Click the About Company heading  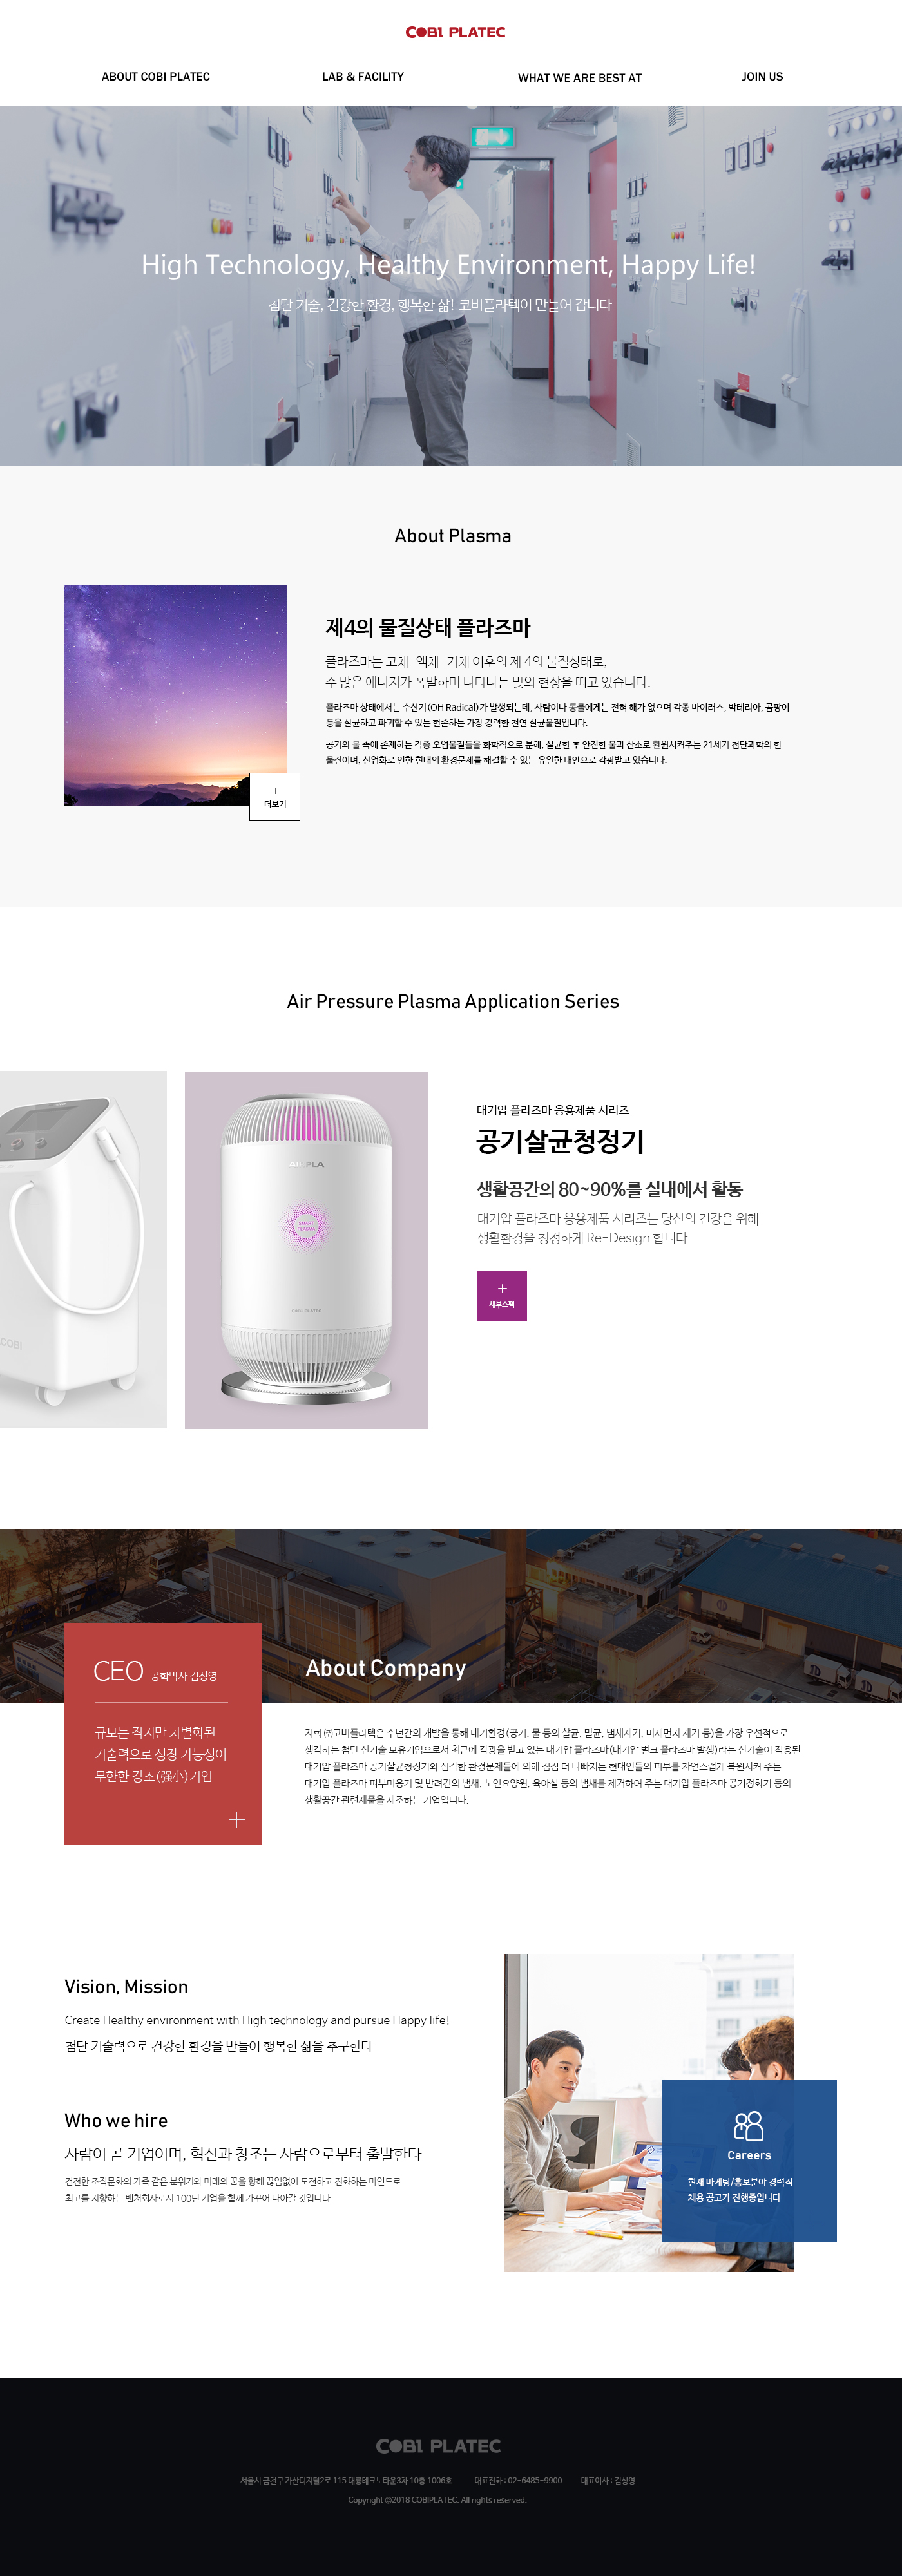tap(386, 1668)
